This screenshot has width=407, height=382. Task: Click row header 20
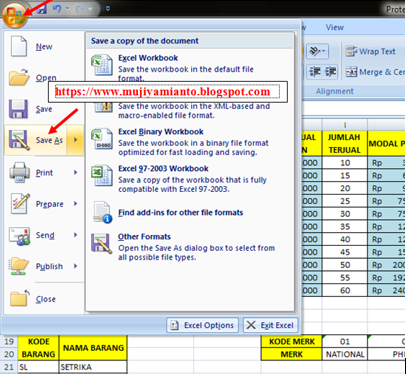pos(9,354)
